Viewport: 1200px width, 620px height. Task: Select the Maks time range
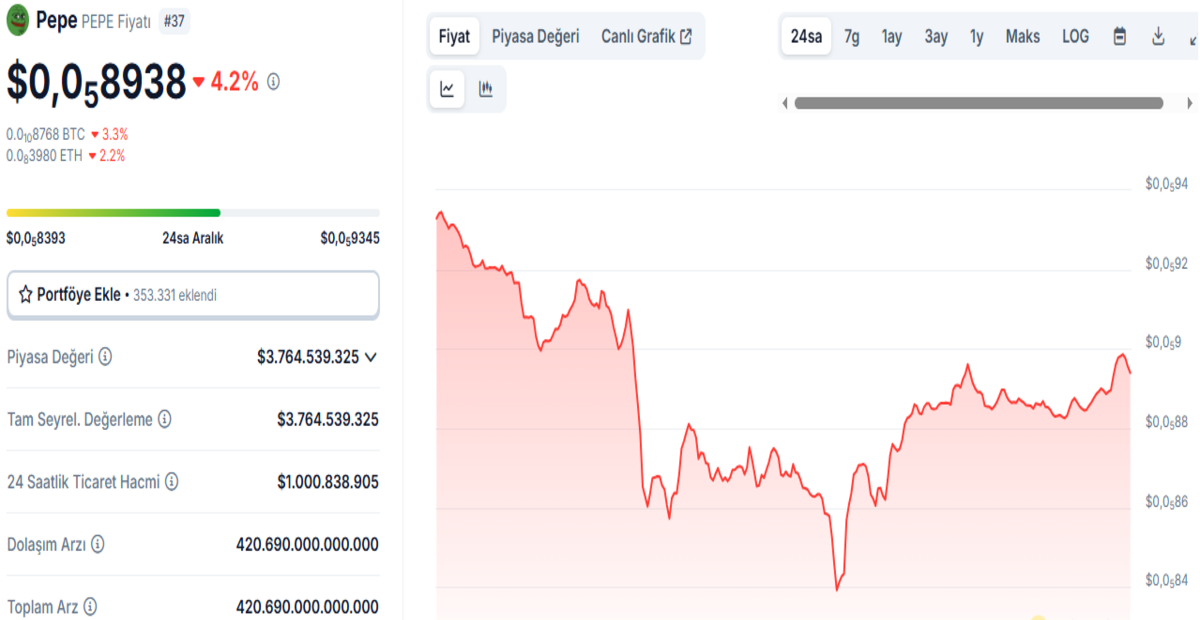tap(1023, 37)
